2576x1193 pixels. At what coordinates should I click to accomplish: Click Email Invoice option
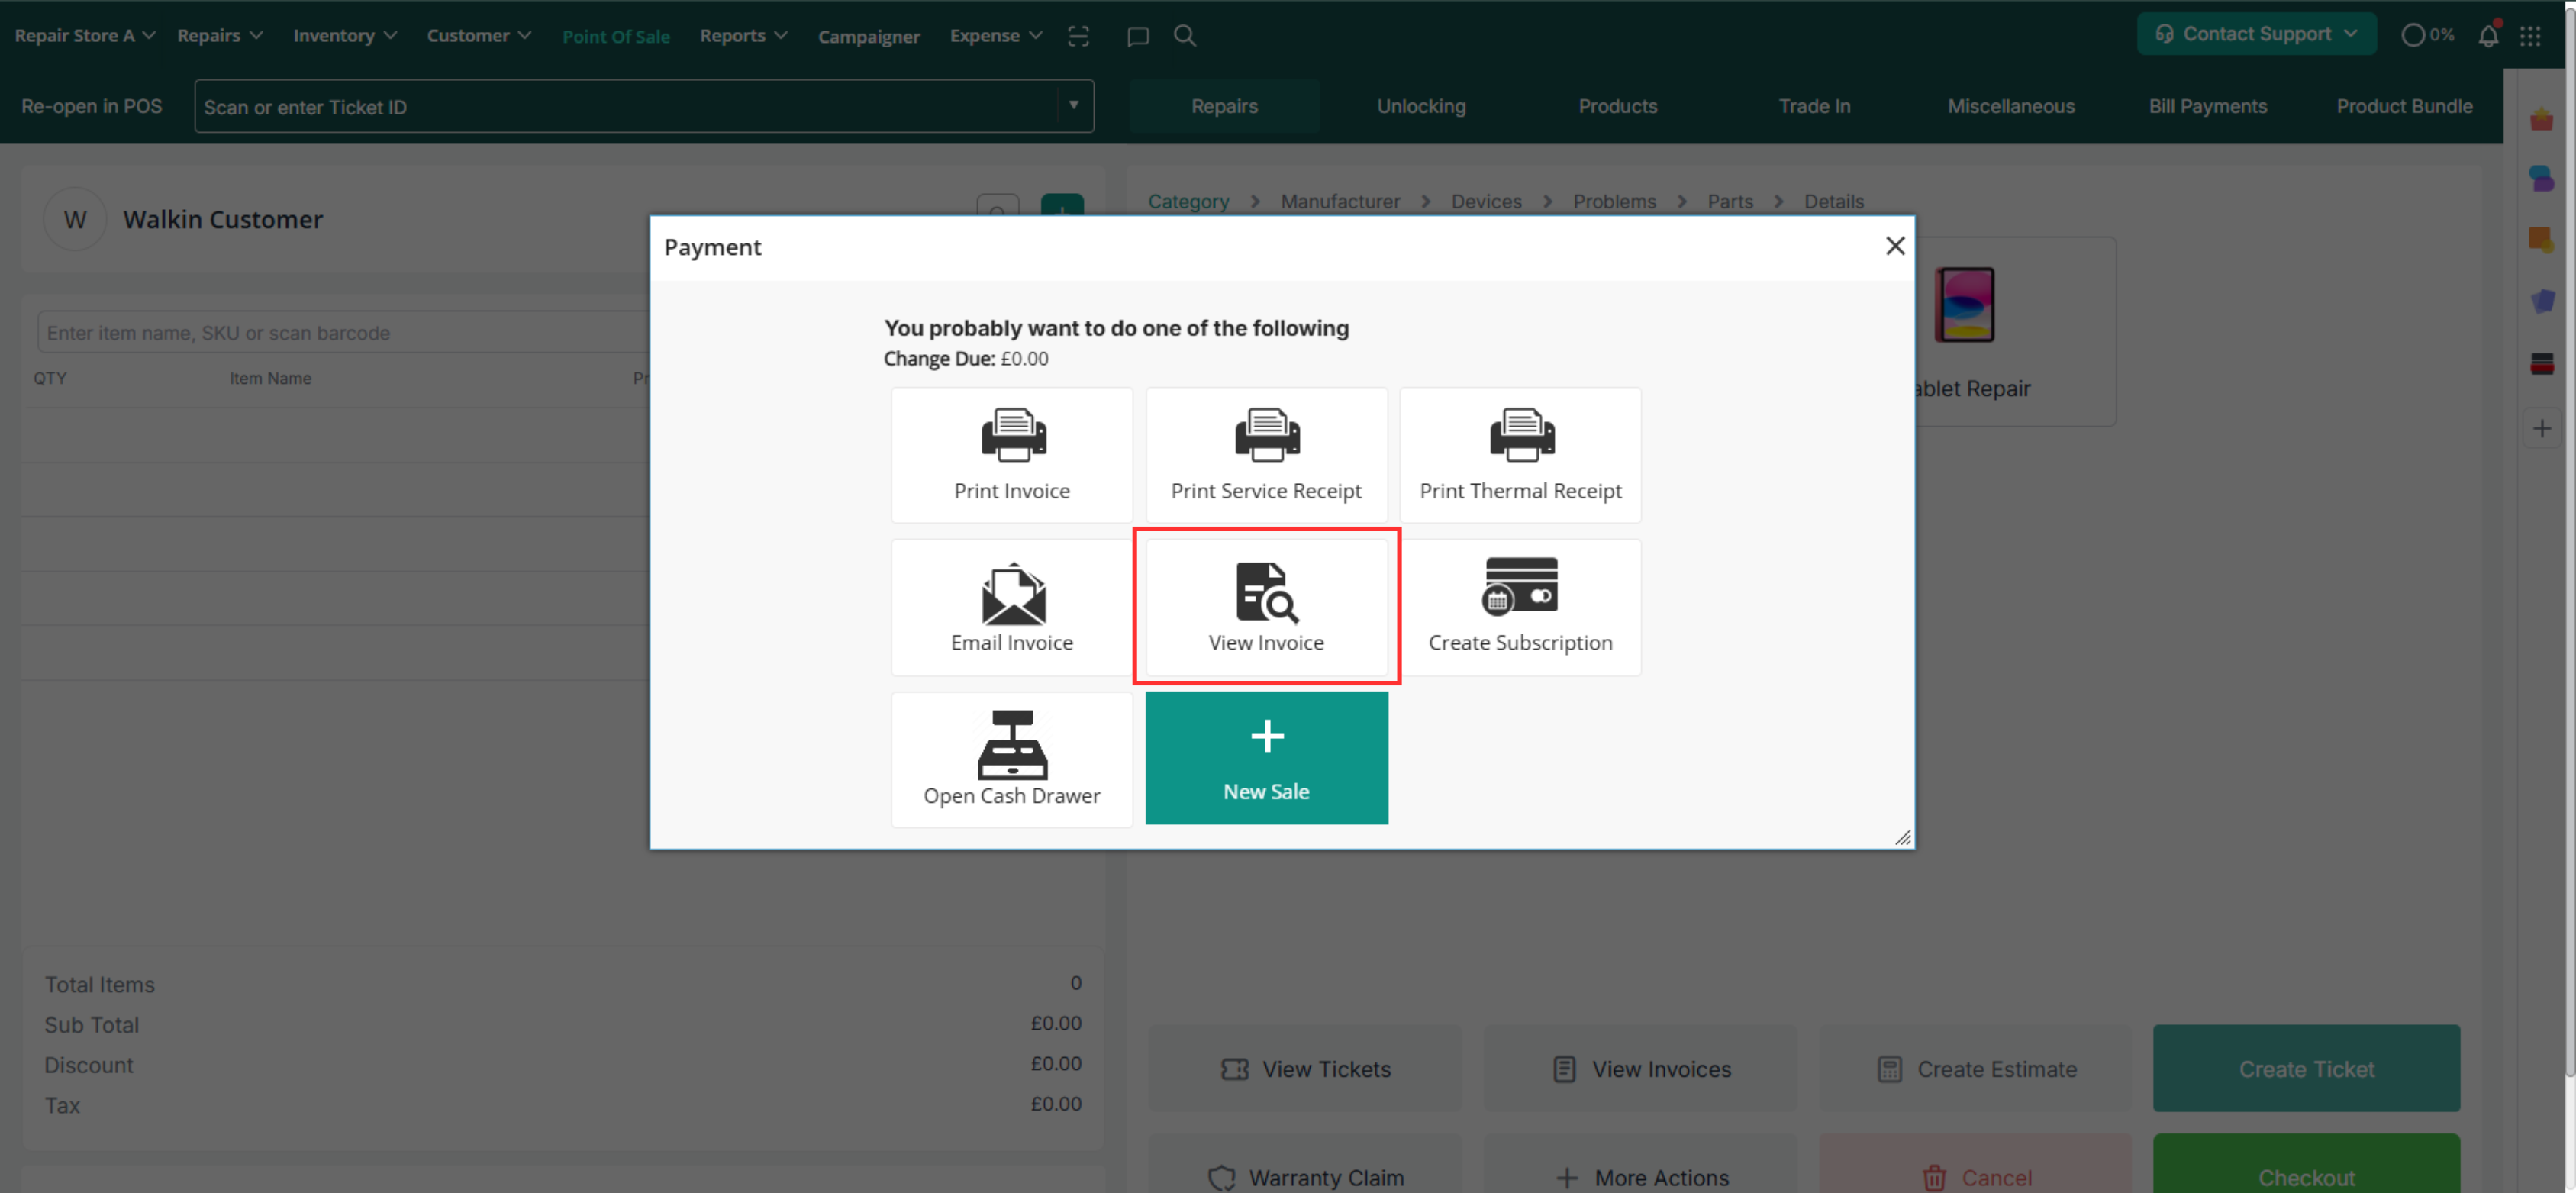(1011, 607)
